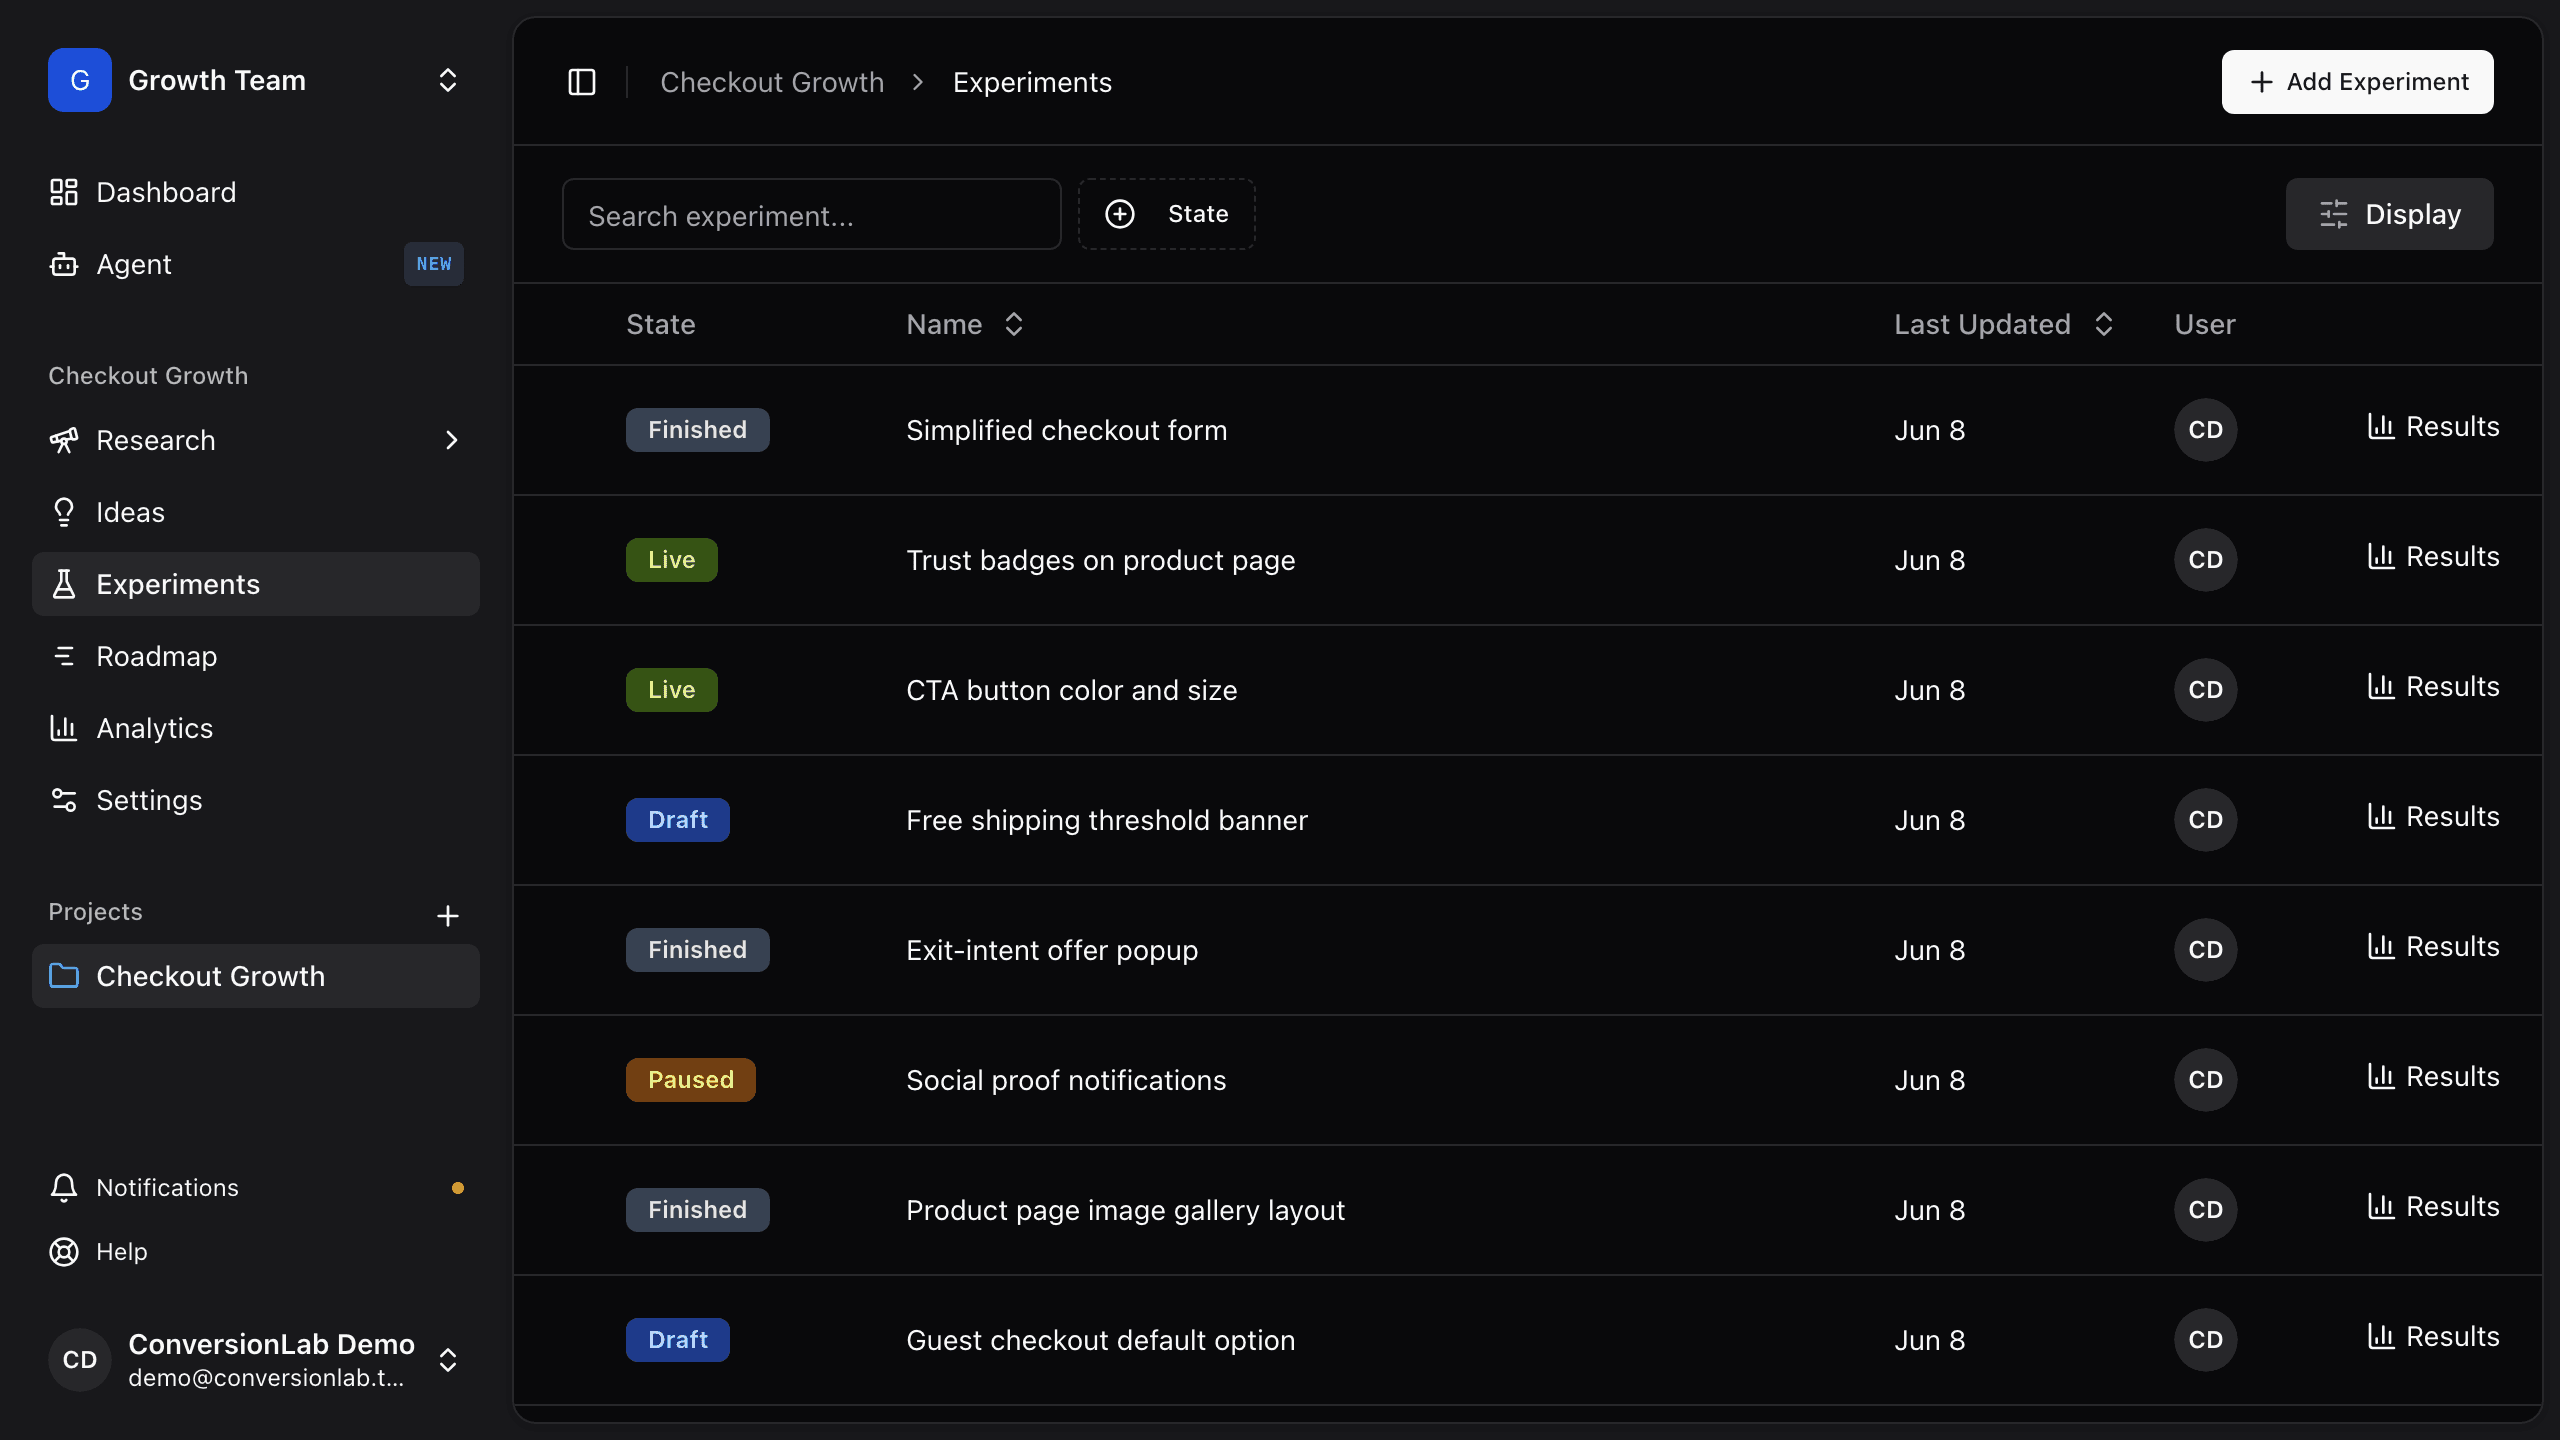Show Results for Social proof notifications
This screenshot has height=1440, width=2560.
point(2434,1077)
